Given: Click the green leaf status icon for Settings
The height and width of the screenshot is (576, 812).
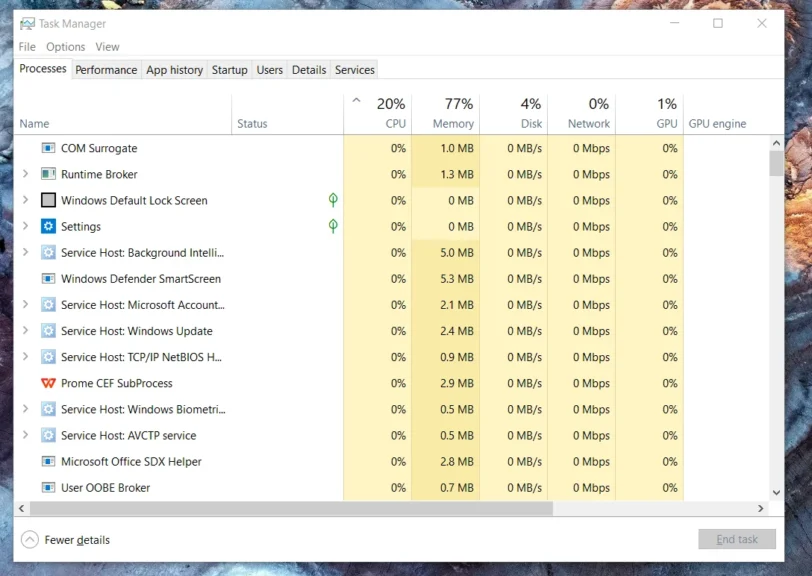Looking at the screenshot, I should click(333, 226).
